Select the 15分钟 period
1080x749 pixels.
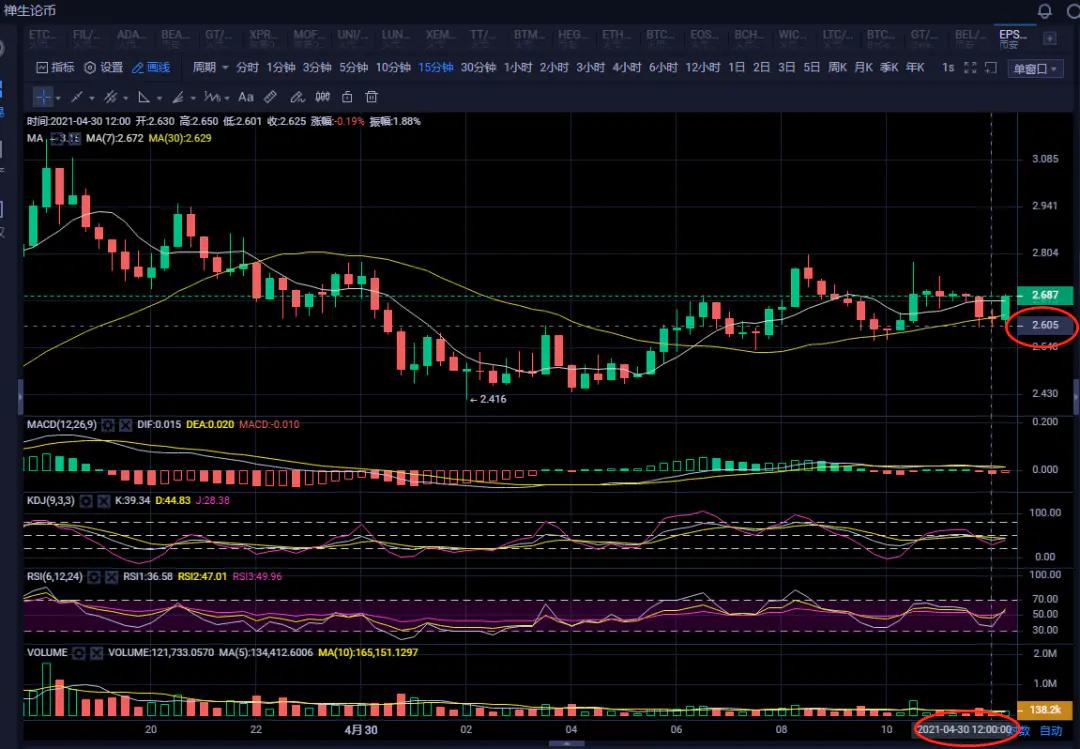pyautogui.click(x=435, y=68)
